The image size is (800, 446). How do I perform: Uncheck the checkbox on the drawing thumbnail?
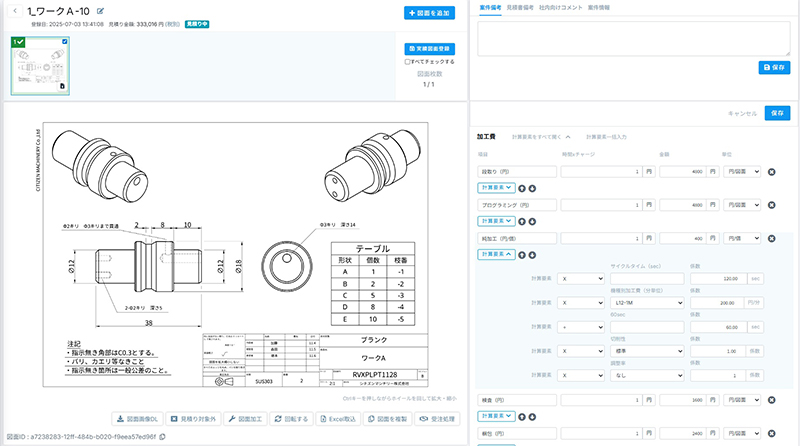[65, 42]
